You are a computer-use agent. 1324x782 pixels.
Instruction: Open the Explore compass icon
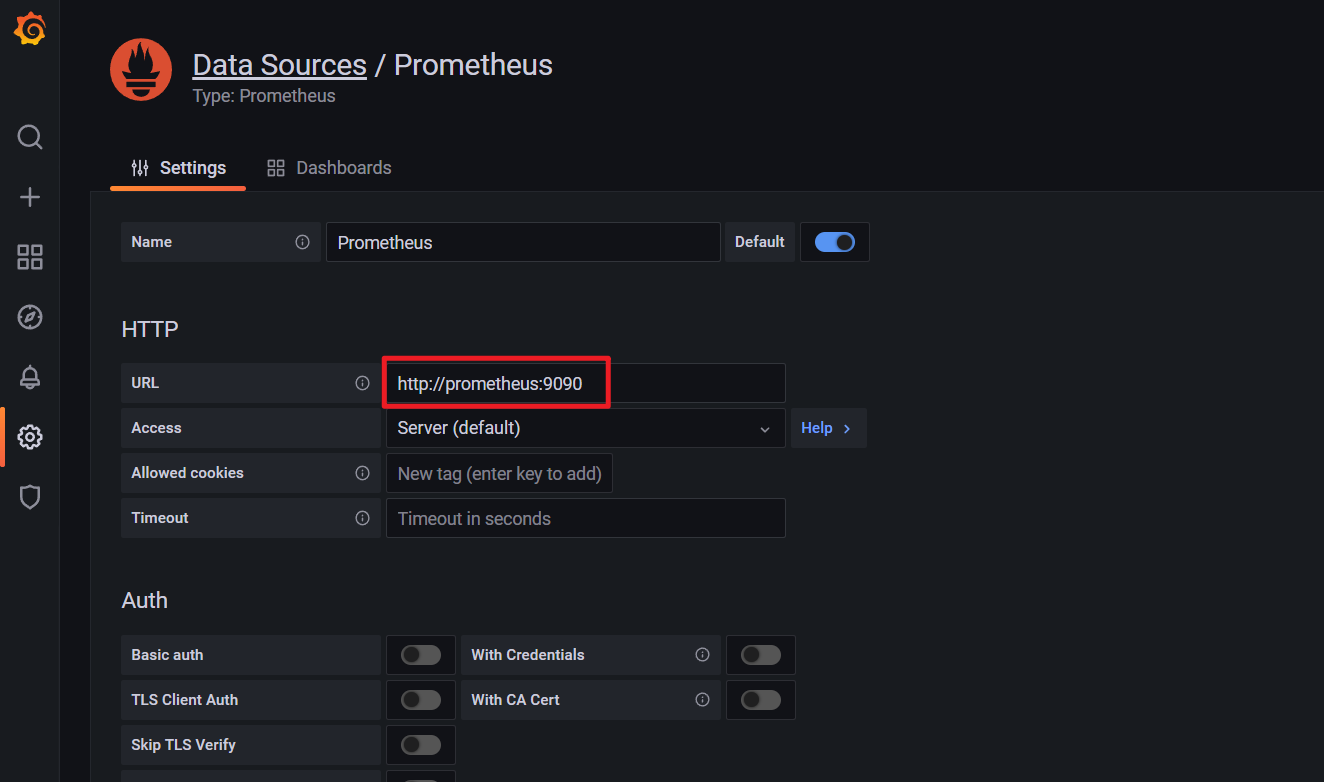pyautogui.click(x=30, y=317)
